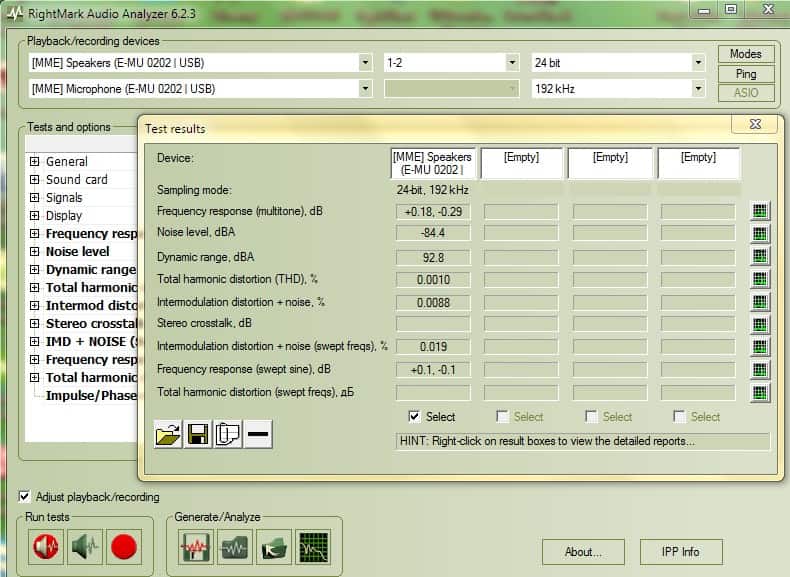Viewport: 790px width, 577px height.
Task: Start the red record-only test button
Action: [x=124, y=546]
